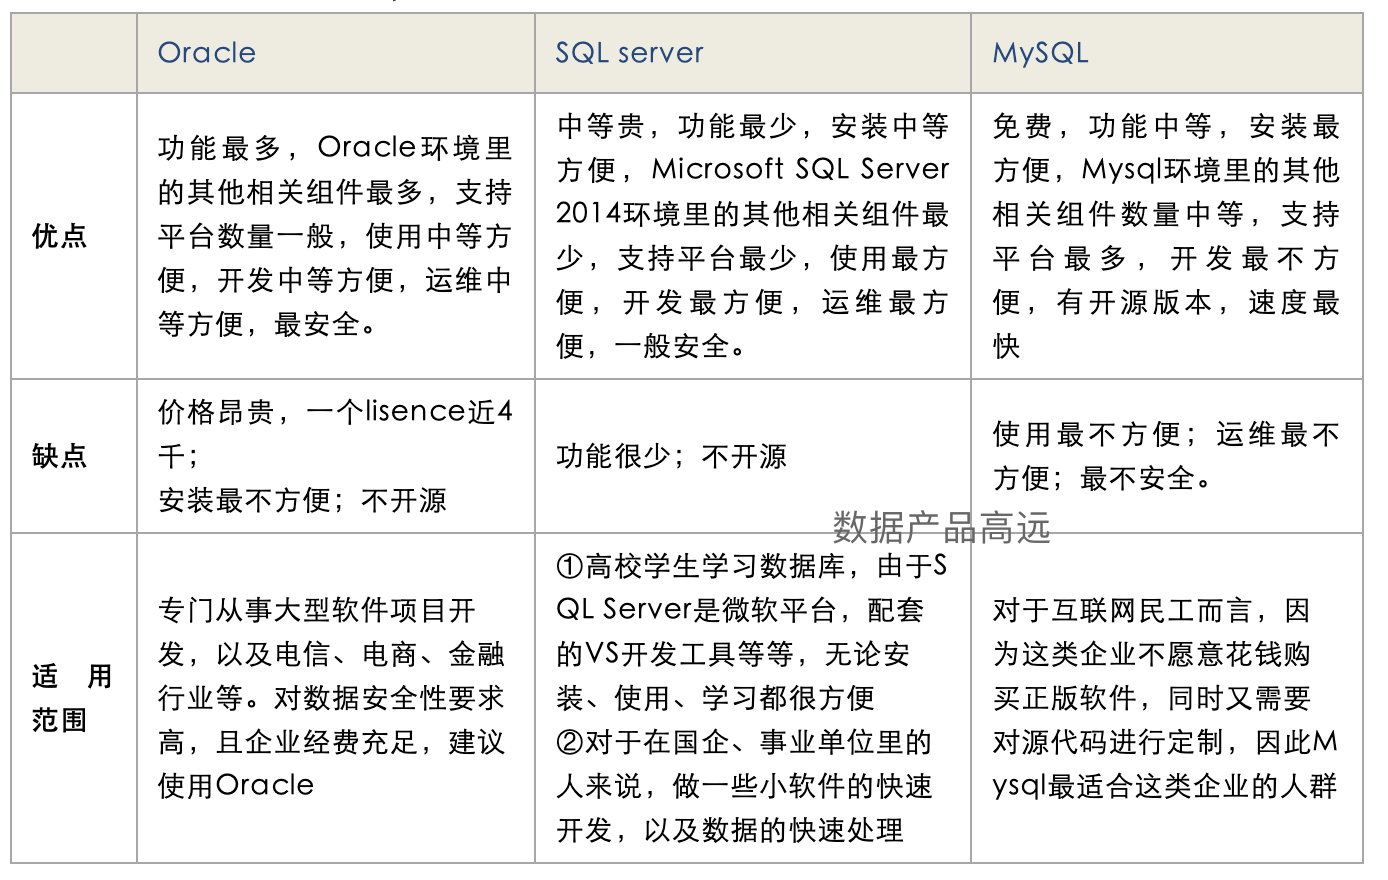Click MySQL's 缺点 cell starting with 使用最不方便
Image resolution: width=1388 pixels, height=880 pixels.
(1166, 456)
